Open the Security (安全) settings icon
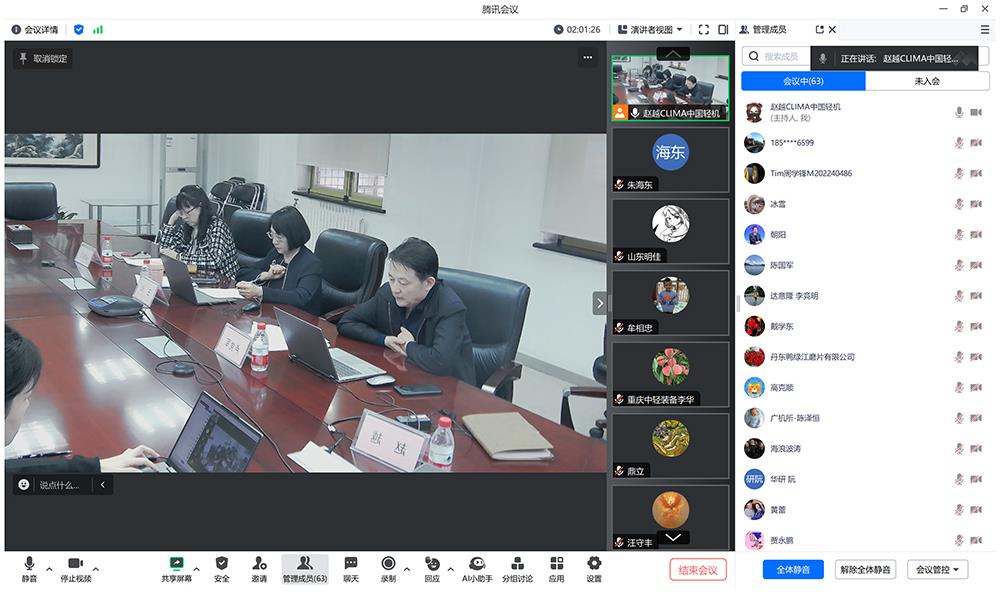Viewport: 1000px width, 592px height. (x=222, y=564)
